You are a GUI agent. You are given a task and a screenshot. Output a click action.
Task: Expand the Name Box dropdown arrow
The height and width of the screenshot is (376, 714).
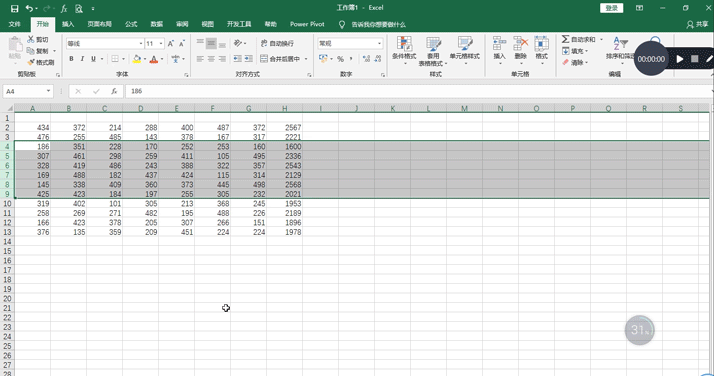click(x=48, y=91)
